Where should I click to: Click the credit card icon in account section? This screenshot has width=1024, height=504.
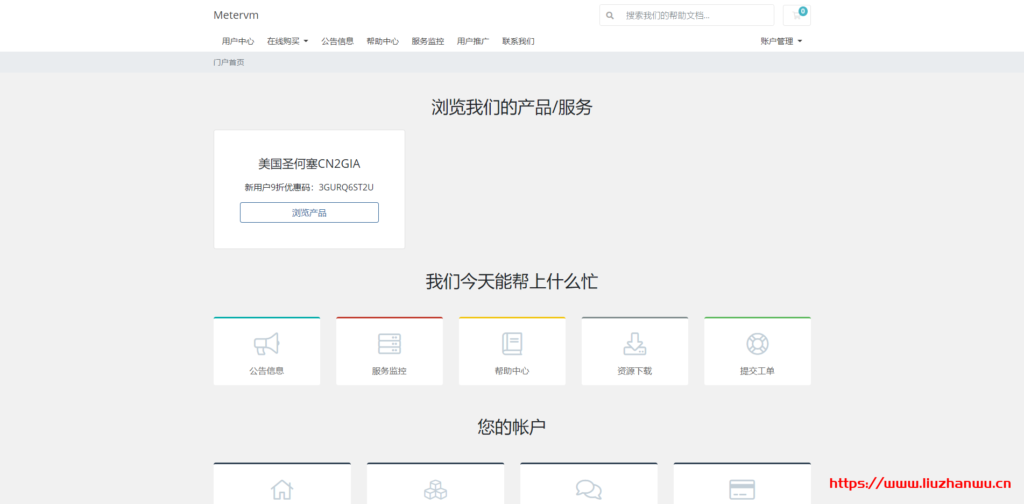(x=741, y=489)
